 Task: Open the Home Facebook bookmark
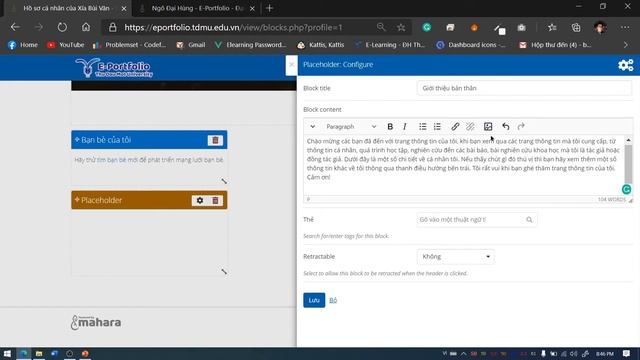(x=23, y=45)
